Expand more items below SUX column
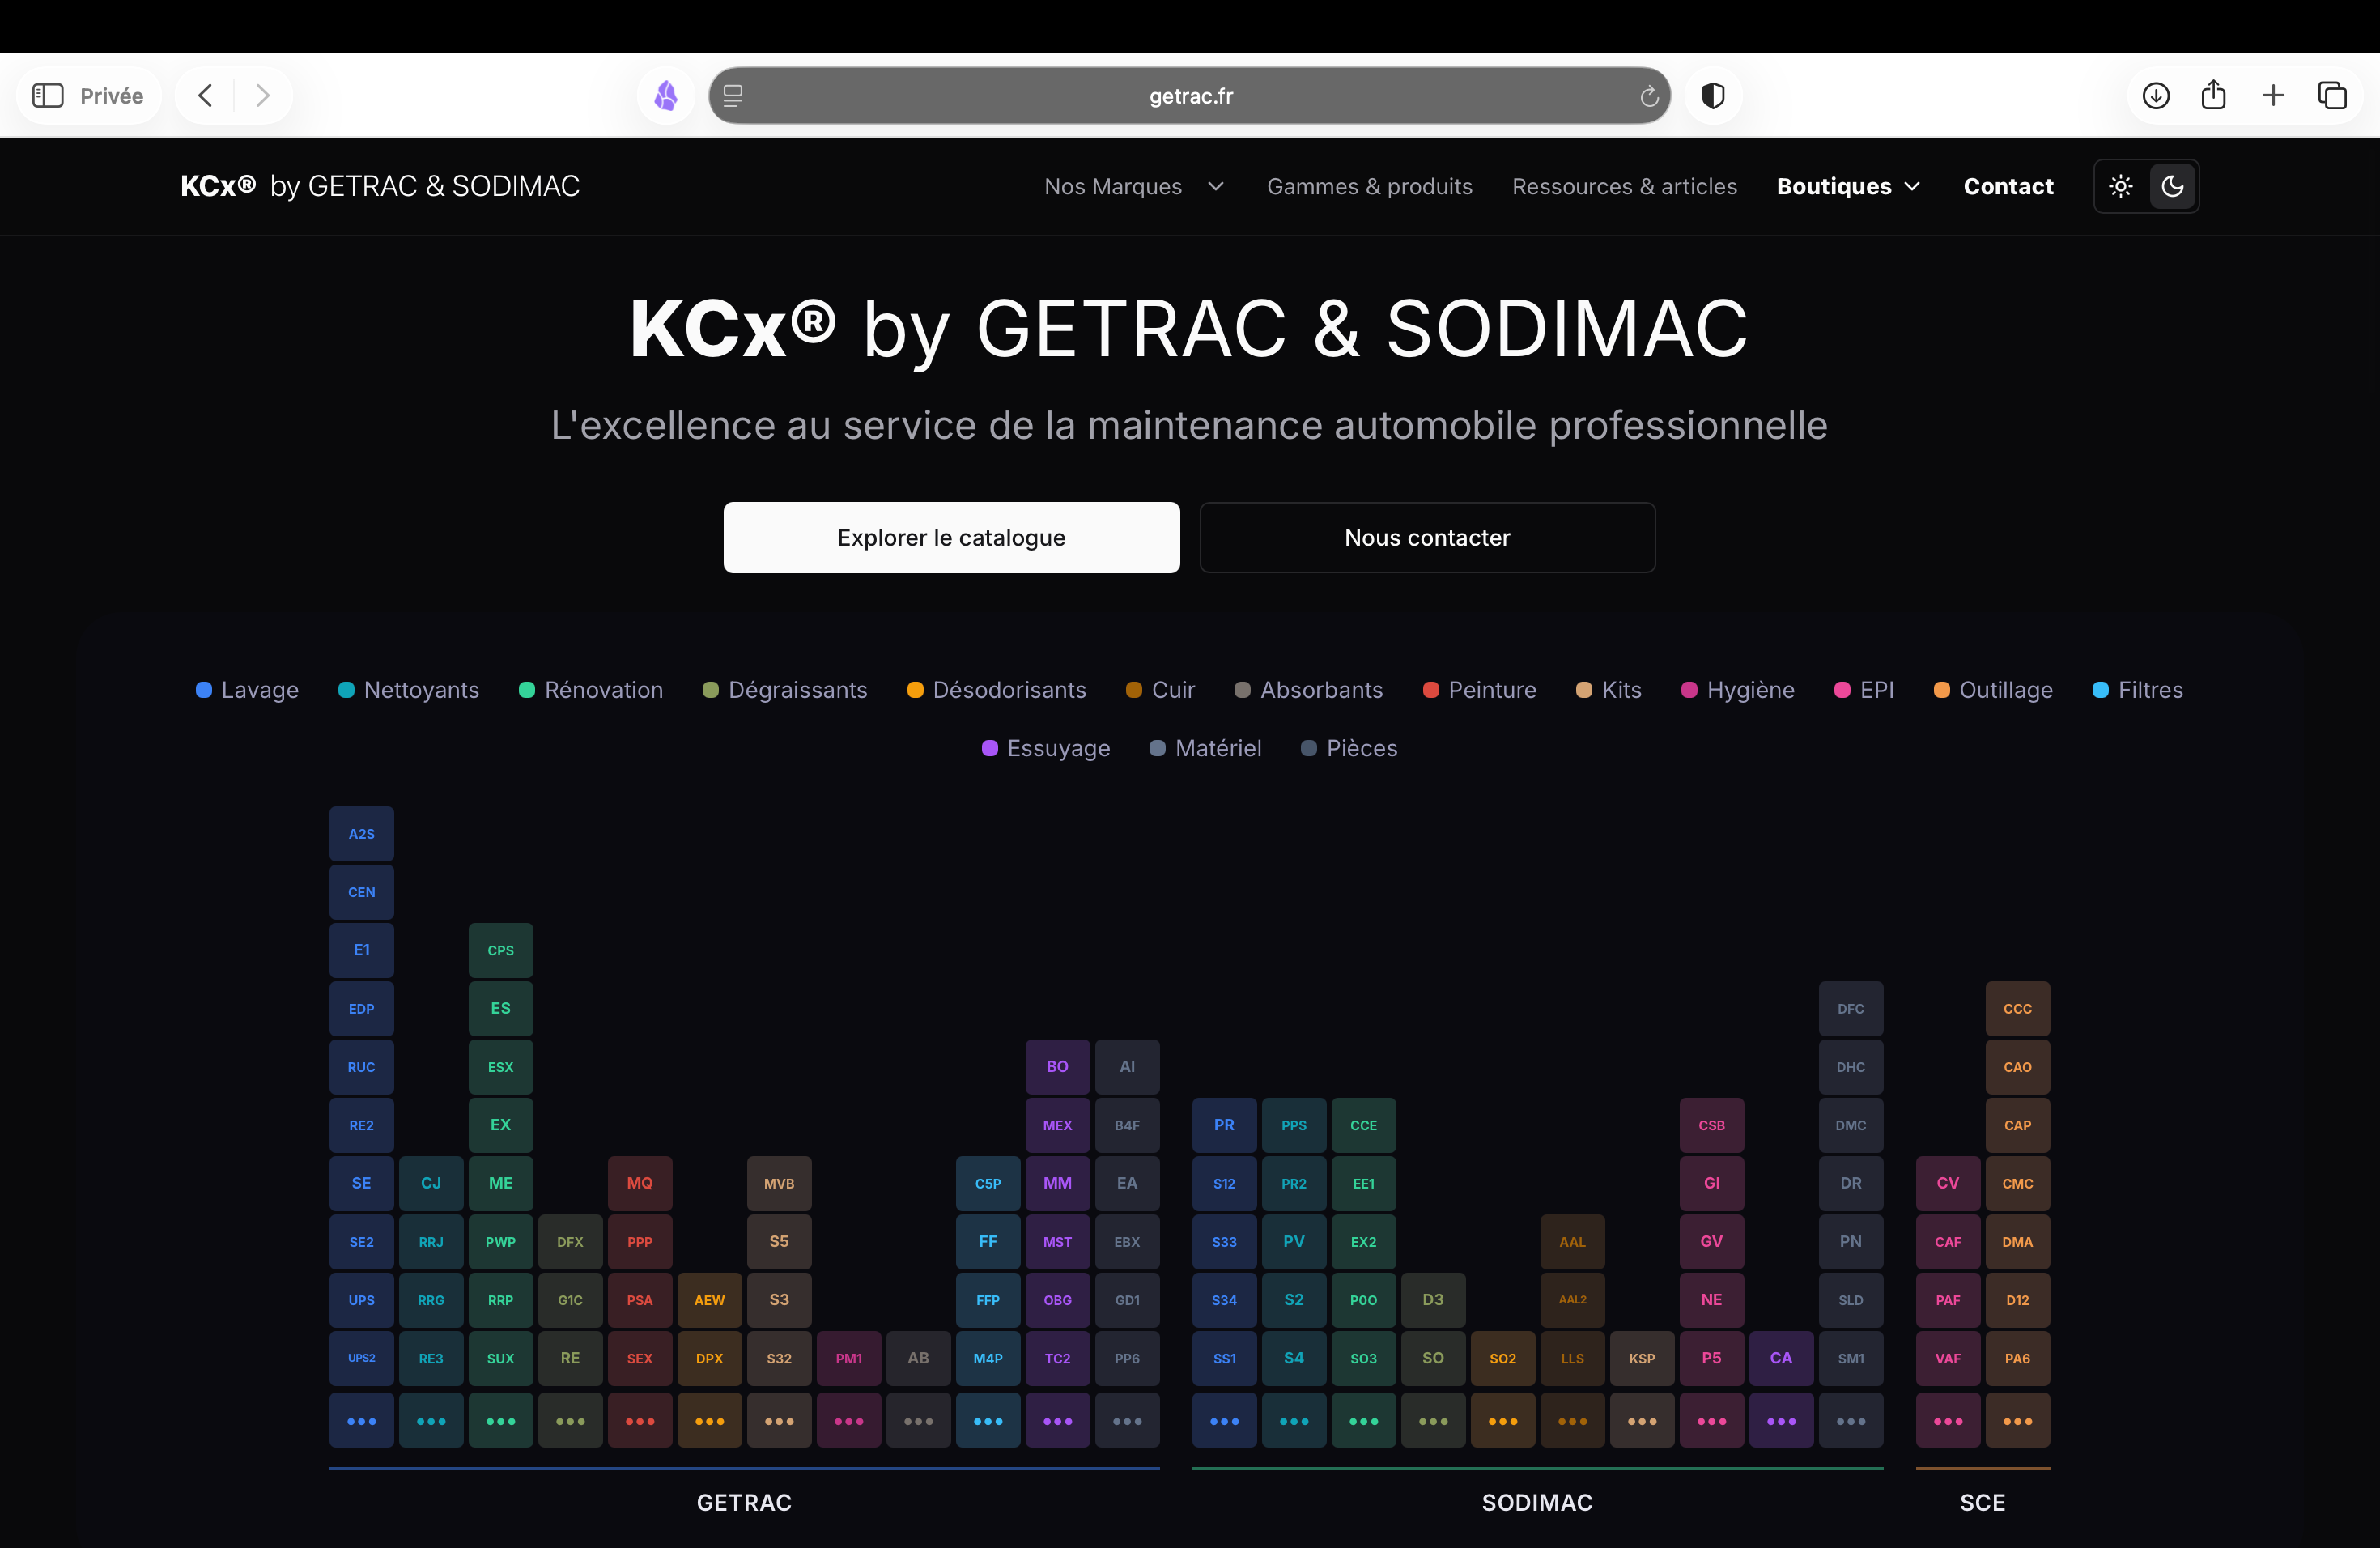This screenshot has height=1548, width=2380. pos(501,1421)
